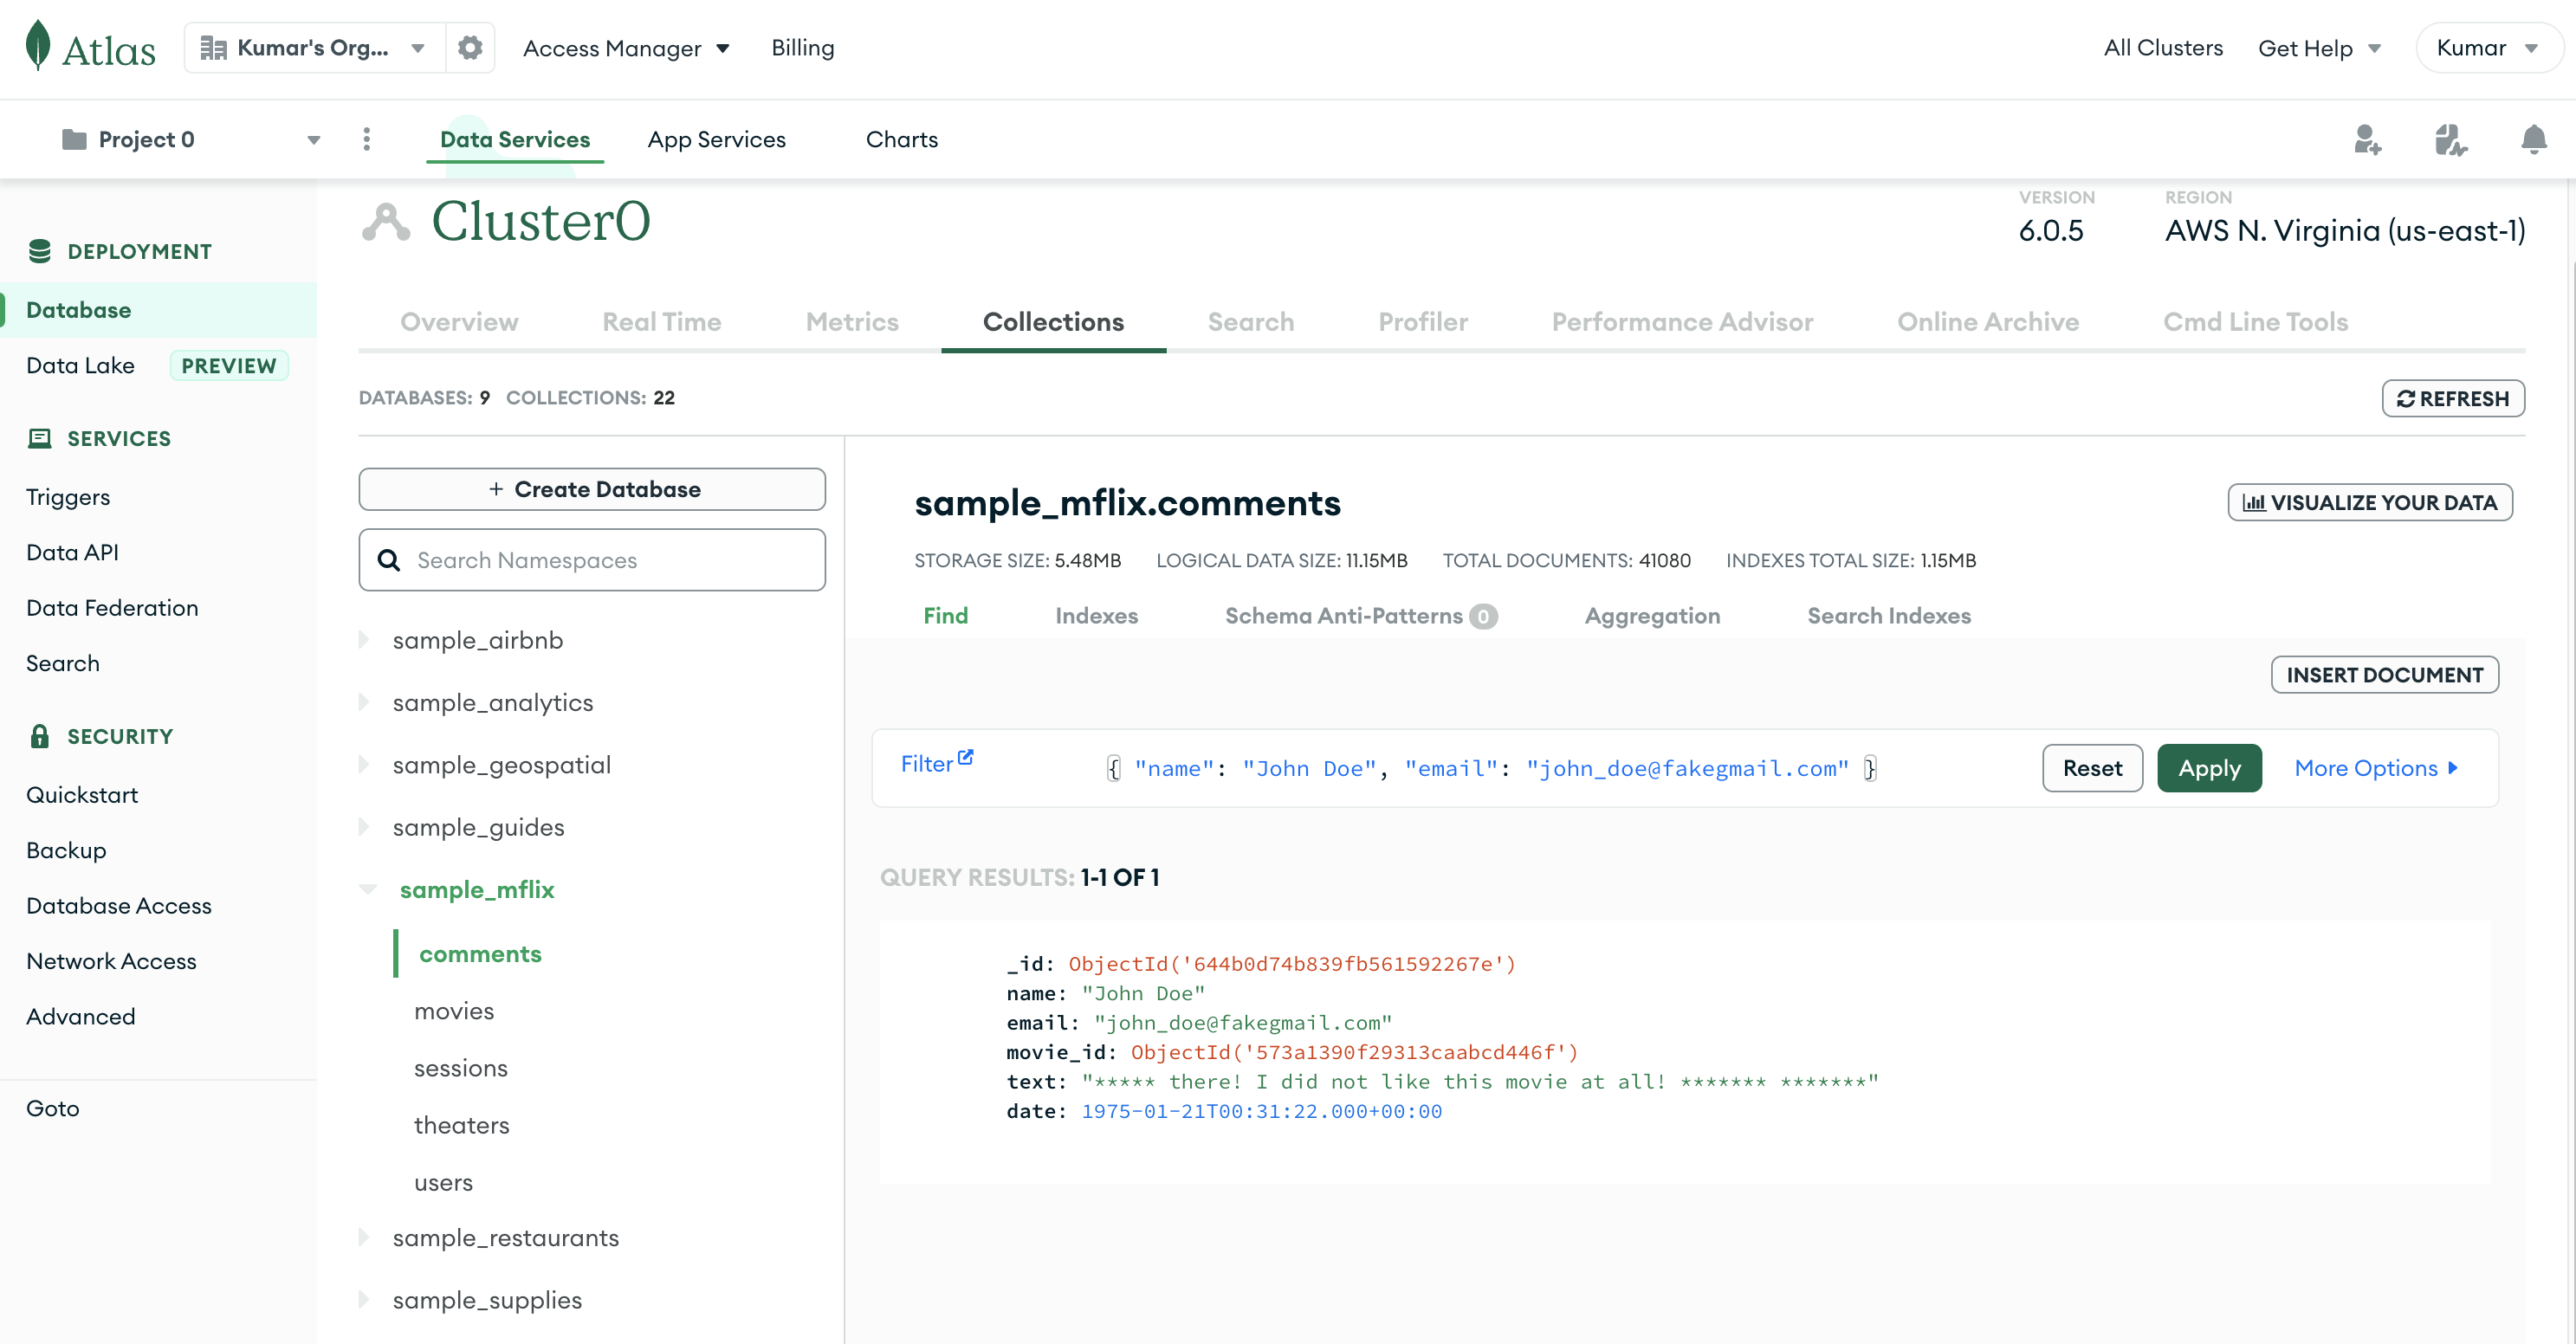Open Triggers in the sidebar
2576x1344 pixels.
(68, 496)
